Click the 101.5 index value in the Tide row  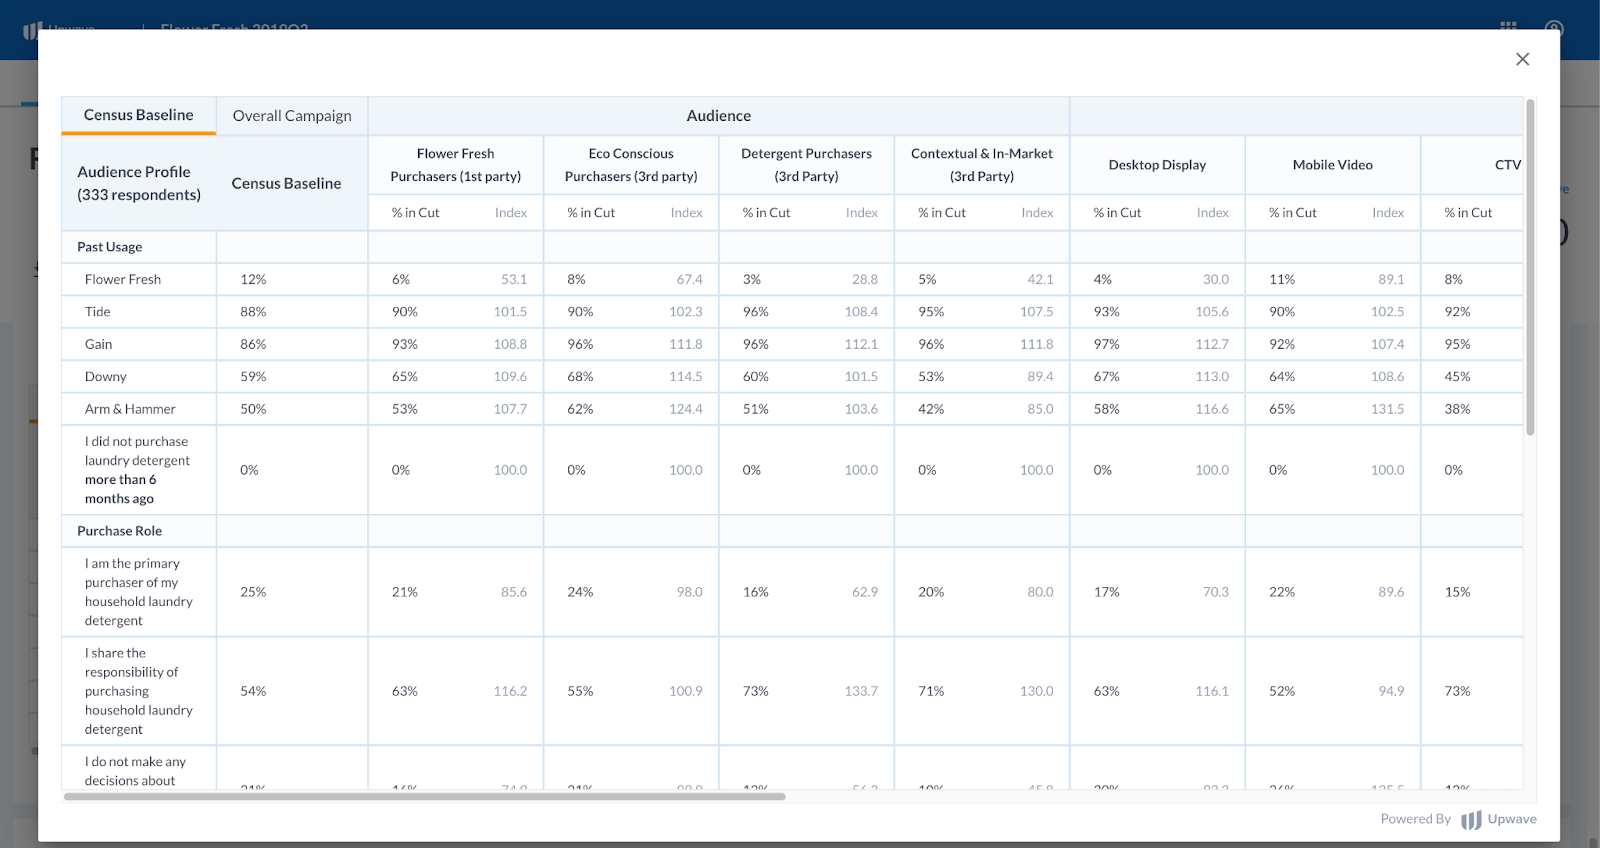510,312
